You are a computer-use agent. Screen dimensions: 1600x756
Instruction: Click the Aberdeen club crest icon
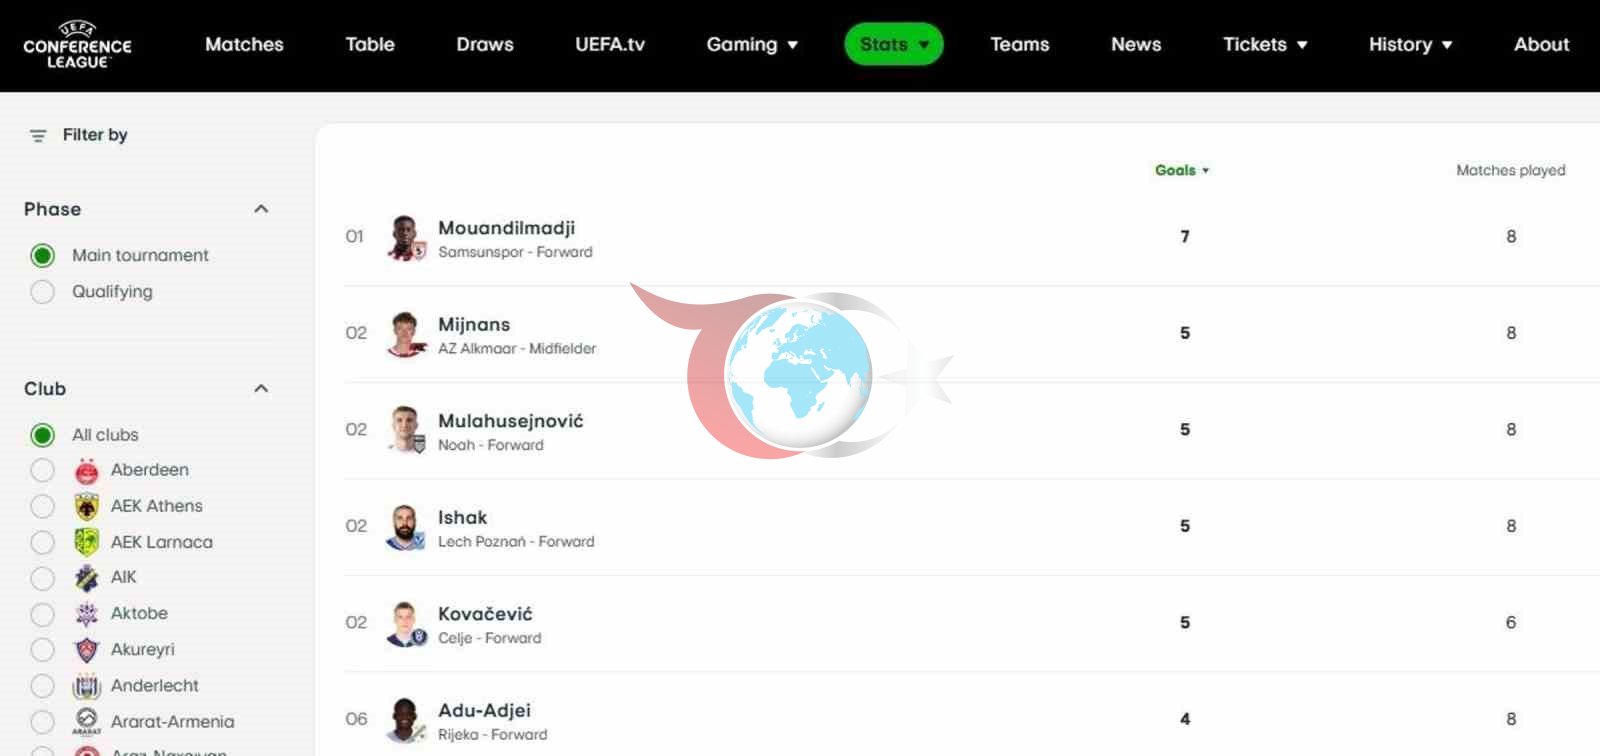(x=87, y=470)
